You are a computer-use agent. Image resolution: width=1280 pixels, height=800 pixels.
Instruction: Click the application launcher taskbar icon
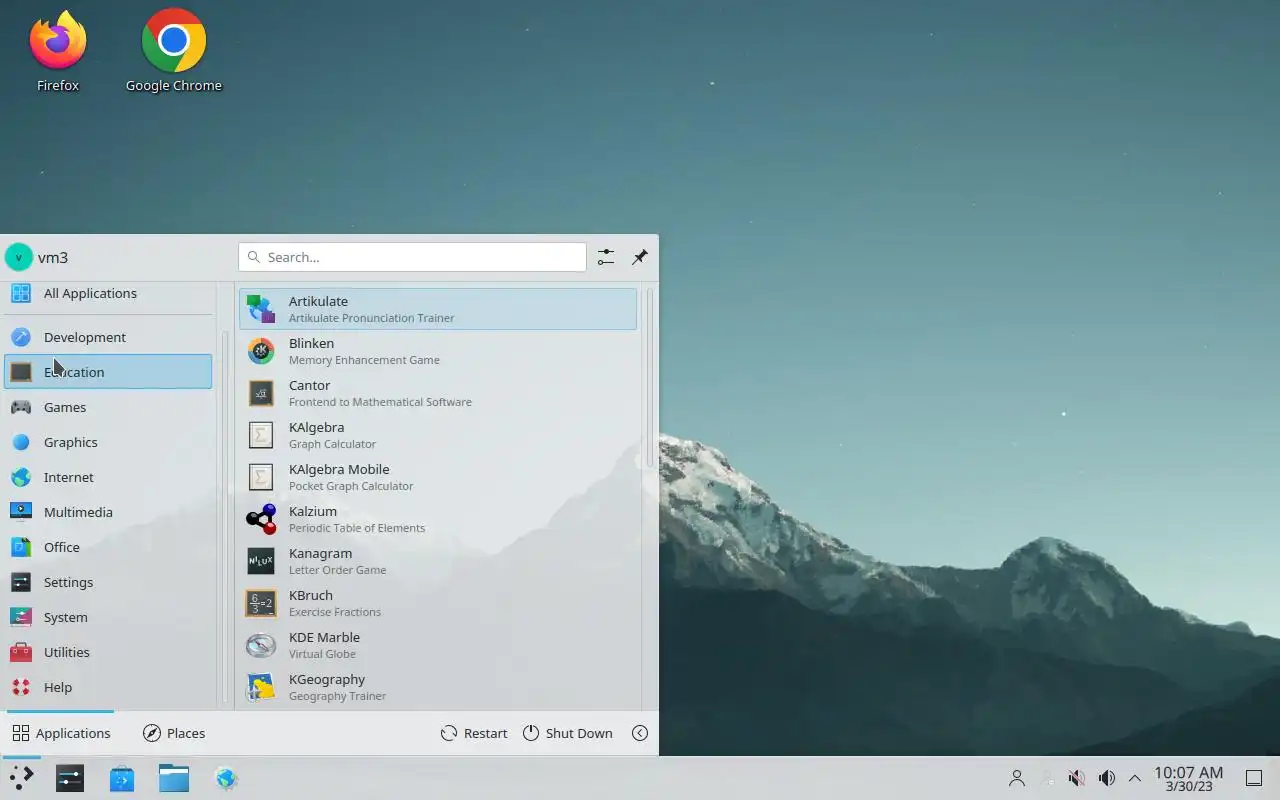[21, 778]
